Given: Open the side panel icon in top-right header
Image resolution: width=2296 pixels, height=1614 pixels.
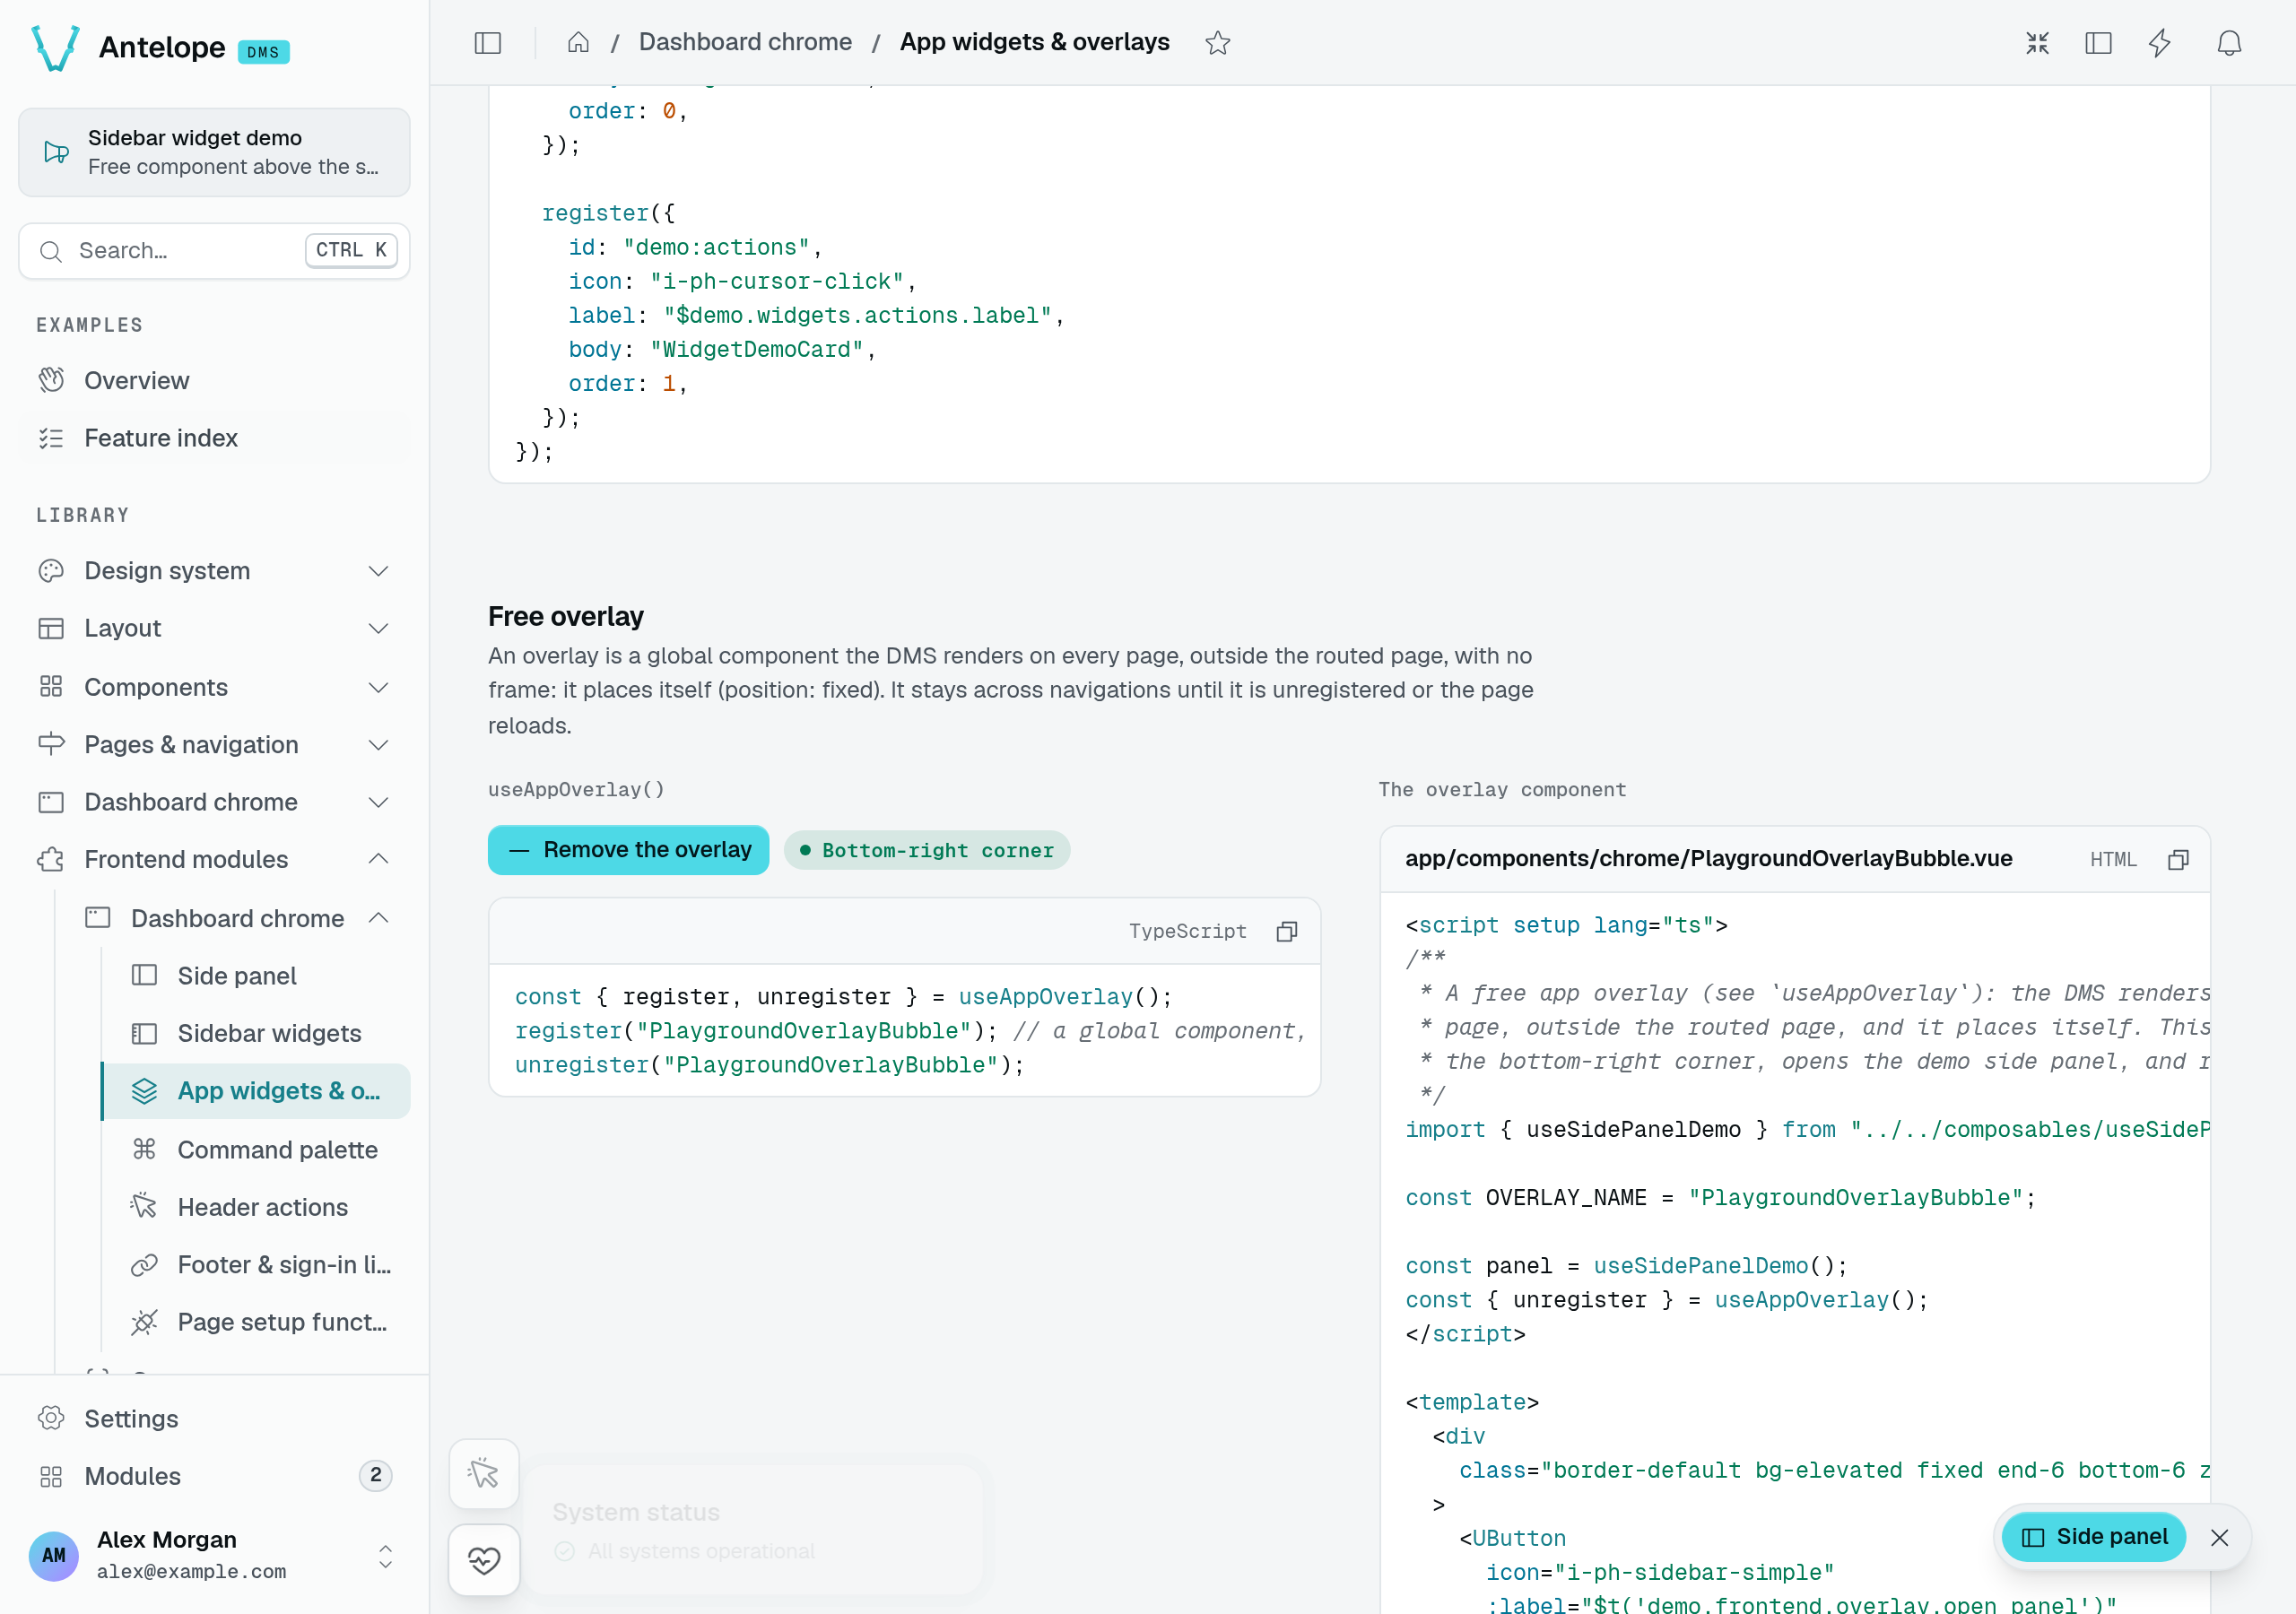Looking at the screenshot, I should click(x=2098, y=43).
